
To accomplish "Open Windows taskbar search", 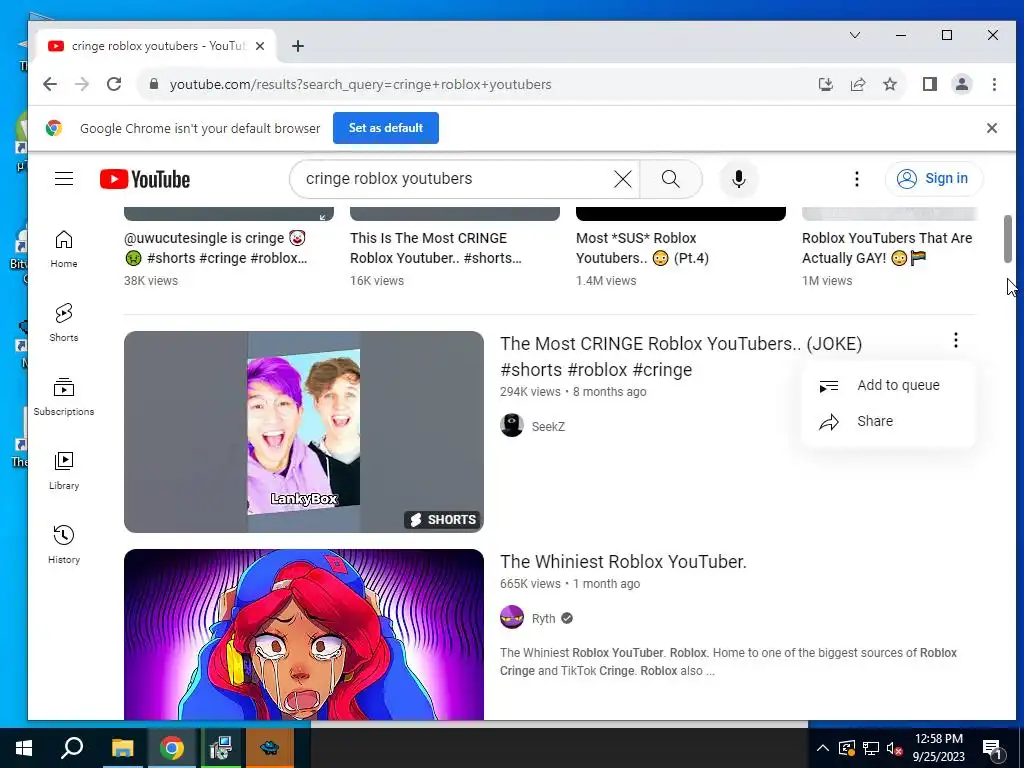I will [x=72, y=748].
